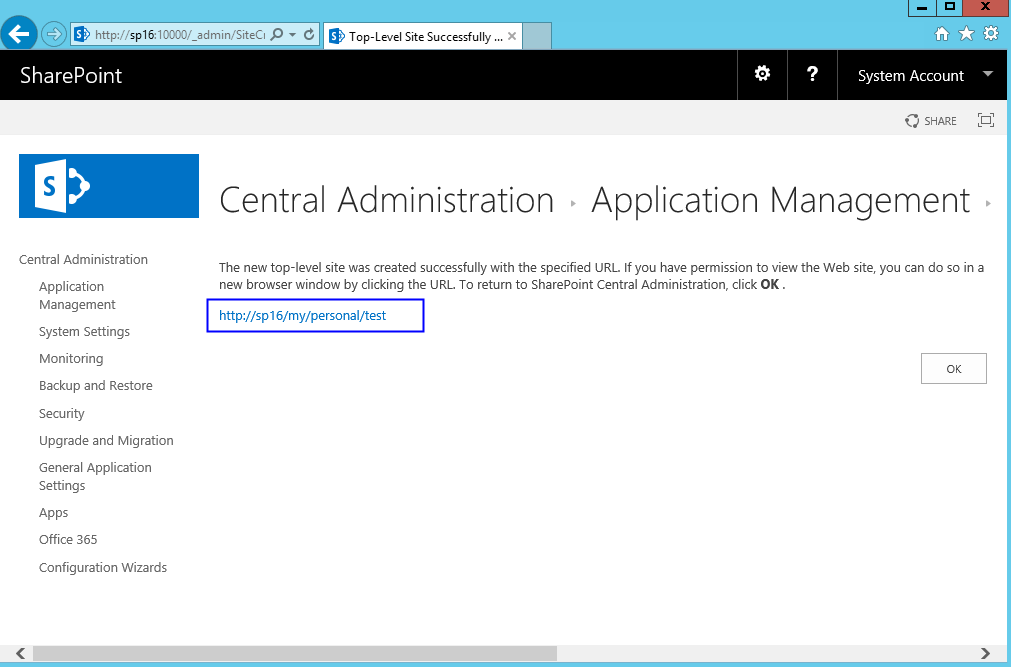Click the browser Back arrow button
This screenshot has height=667, width=1011.
click(19, 34)
